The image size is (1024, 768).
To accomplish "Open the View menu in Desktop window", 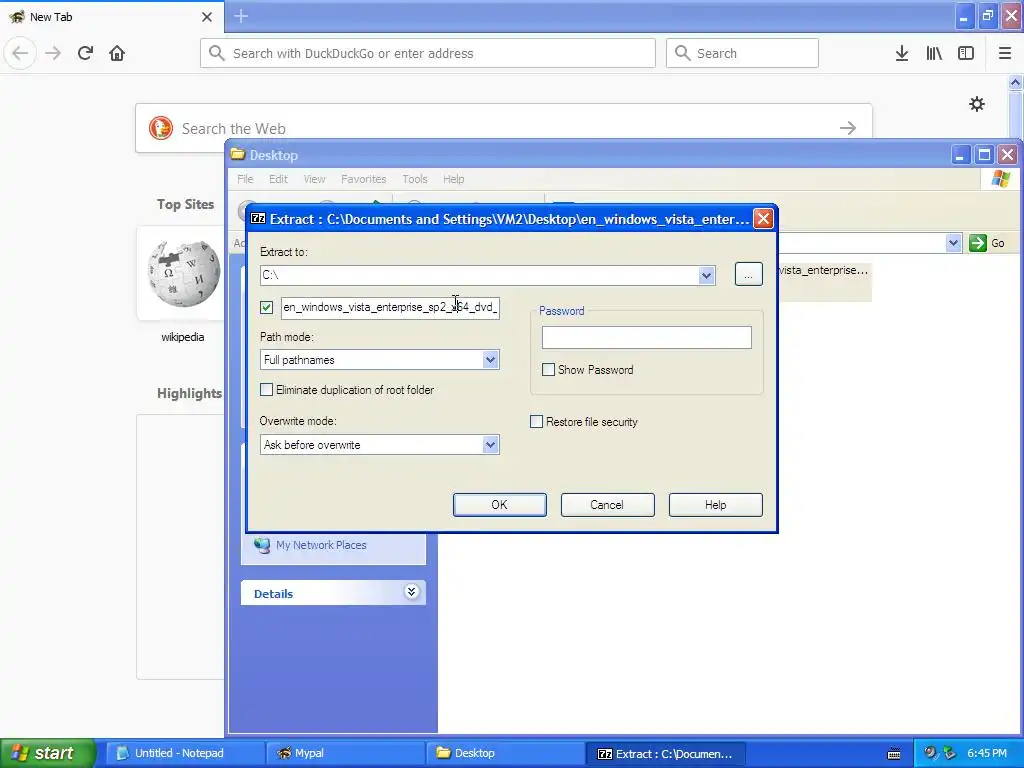I will point(314,179).
